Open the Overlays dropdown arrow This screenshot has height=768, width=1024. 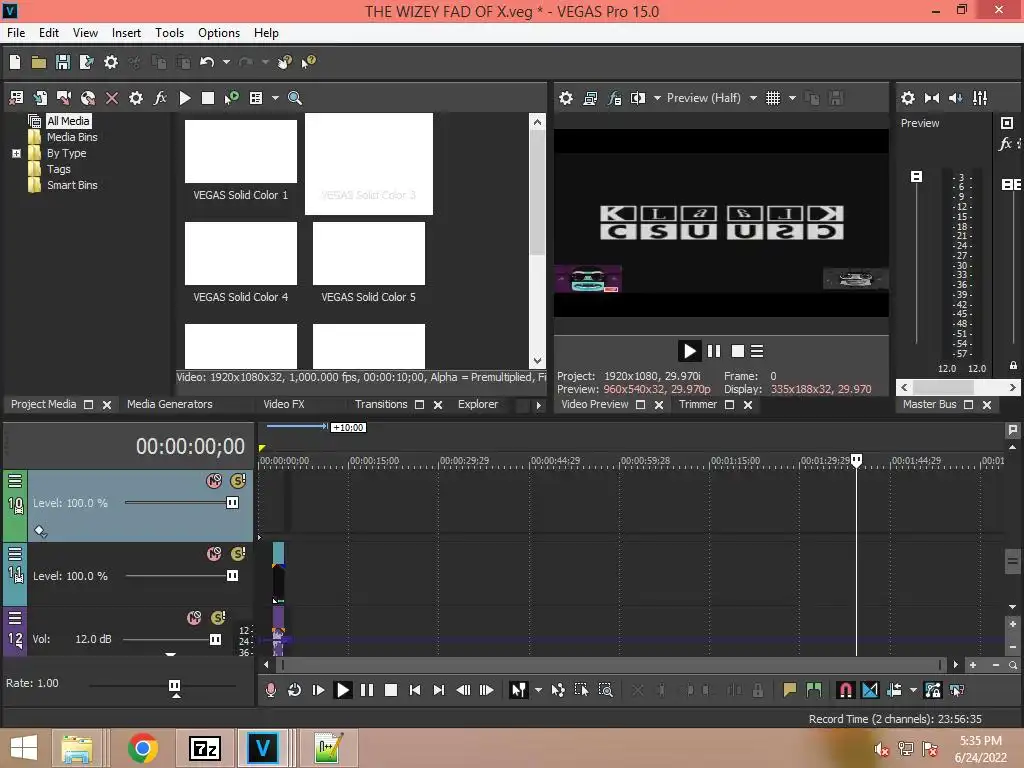click(x=792, y=98)
